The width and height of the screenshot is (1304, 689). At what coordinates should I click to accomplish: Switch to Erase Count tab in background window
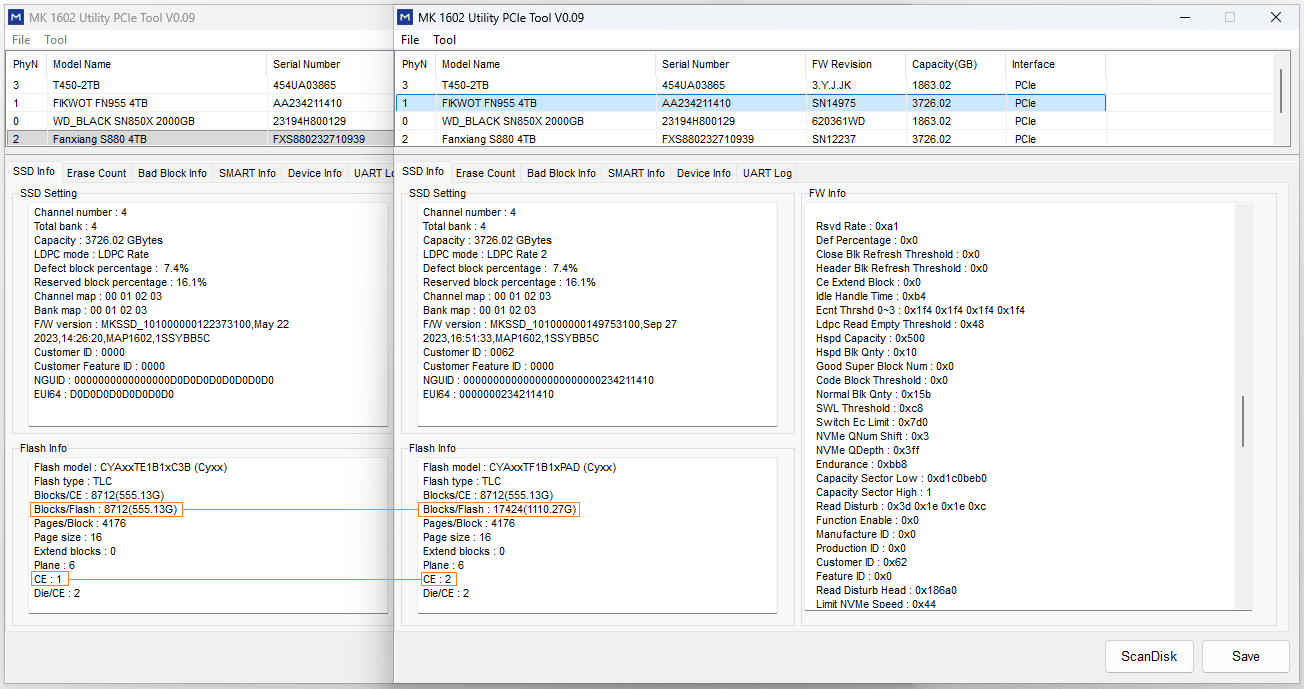pos(96,173)
